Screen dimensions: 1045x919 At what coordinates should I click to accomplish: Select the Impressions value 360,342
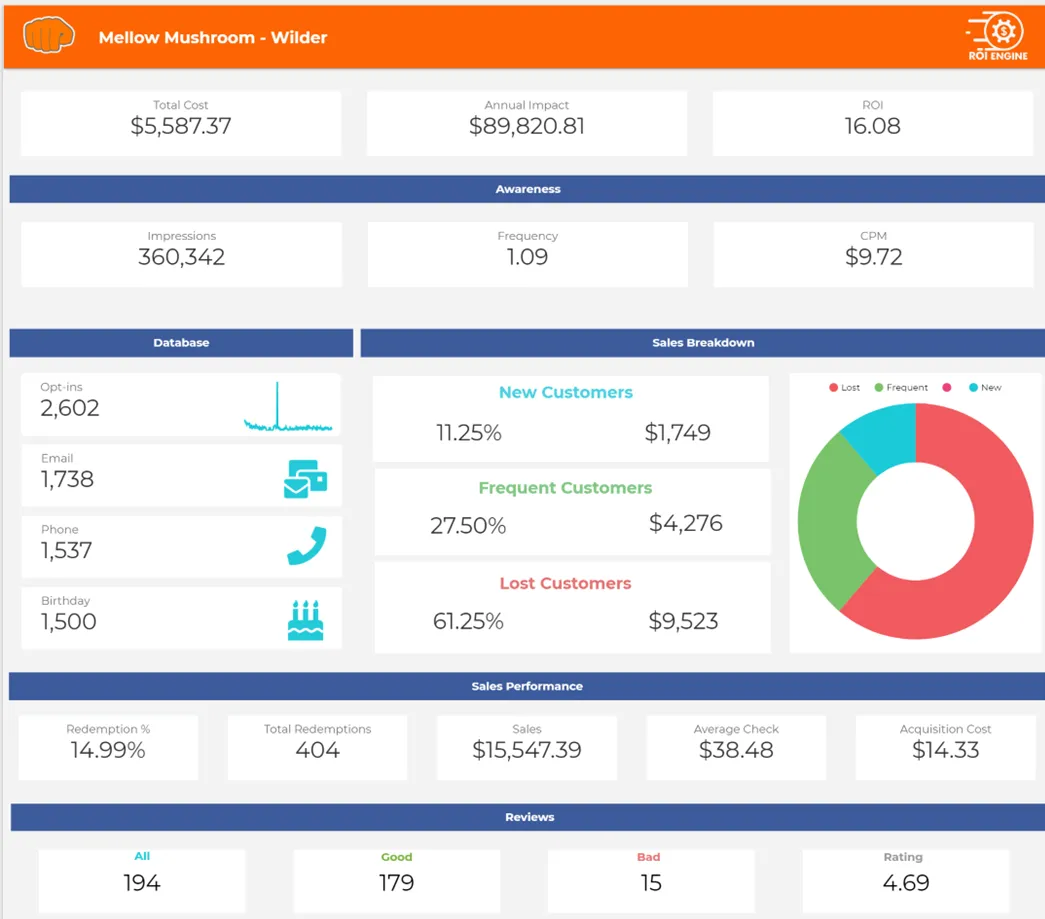[181, 257]
